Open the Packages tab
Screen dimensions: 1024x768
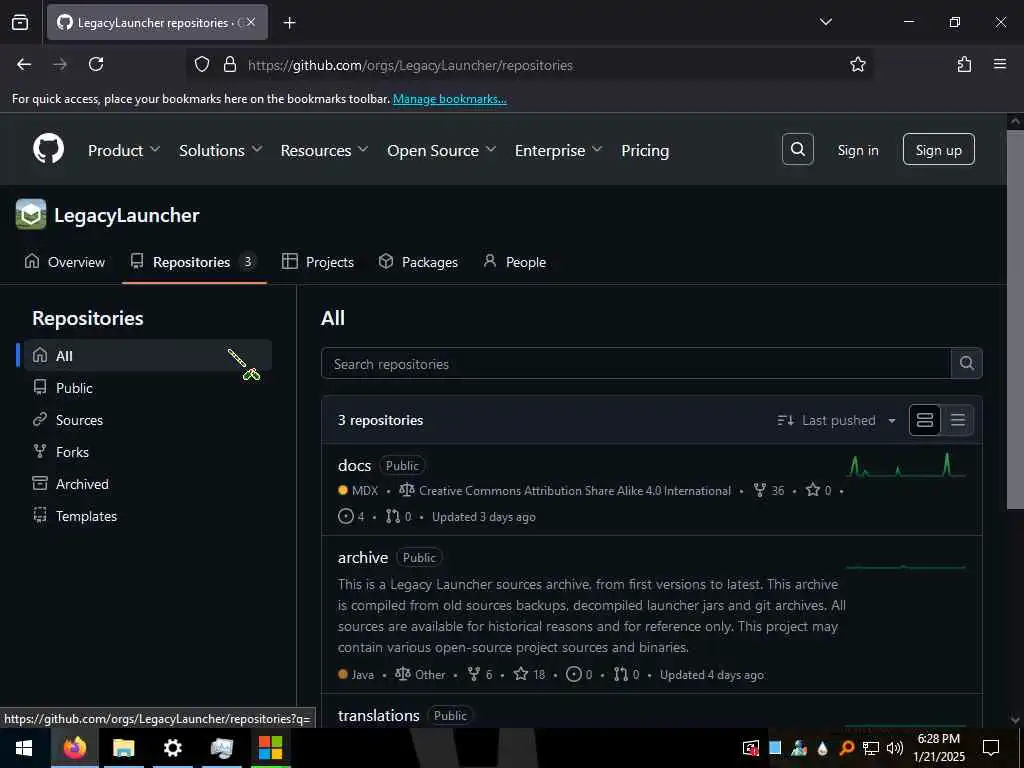(x=419, y=262)
